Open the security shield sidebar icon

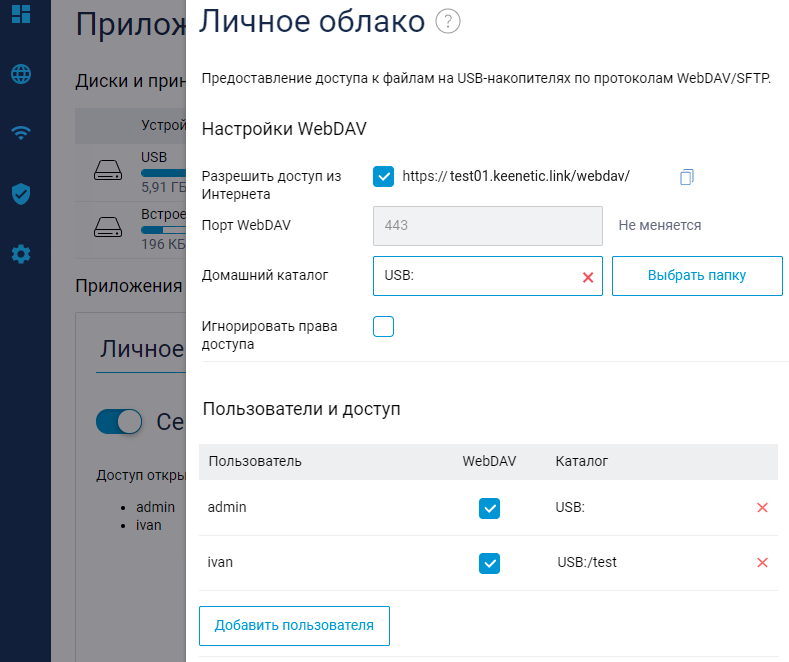point(21,194)
